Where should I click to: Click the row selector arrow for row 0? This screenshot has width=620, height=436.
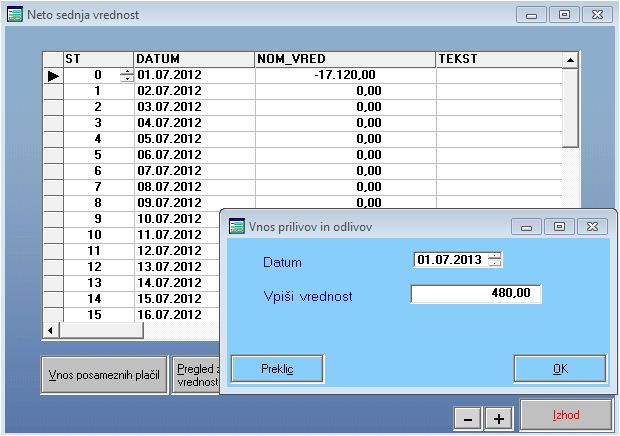(x=53, y=75)
